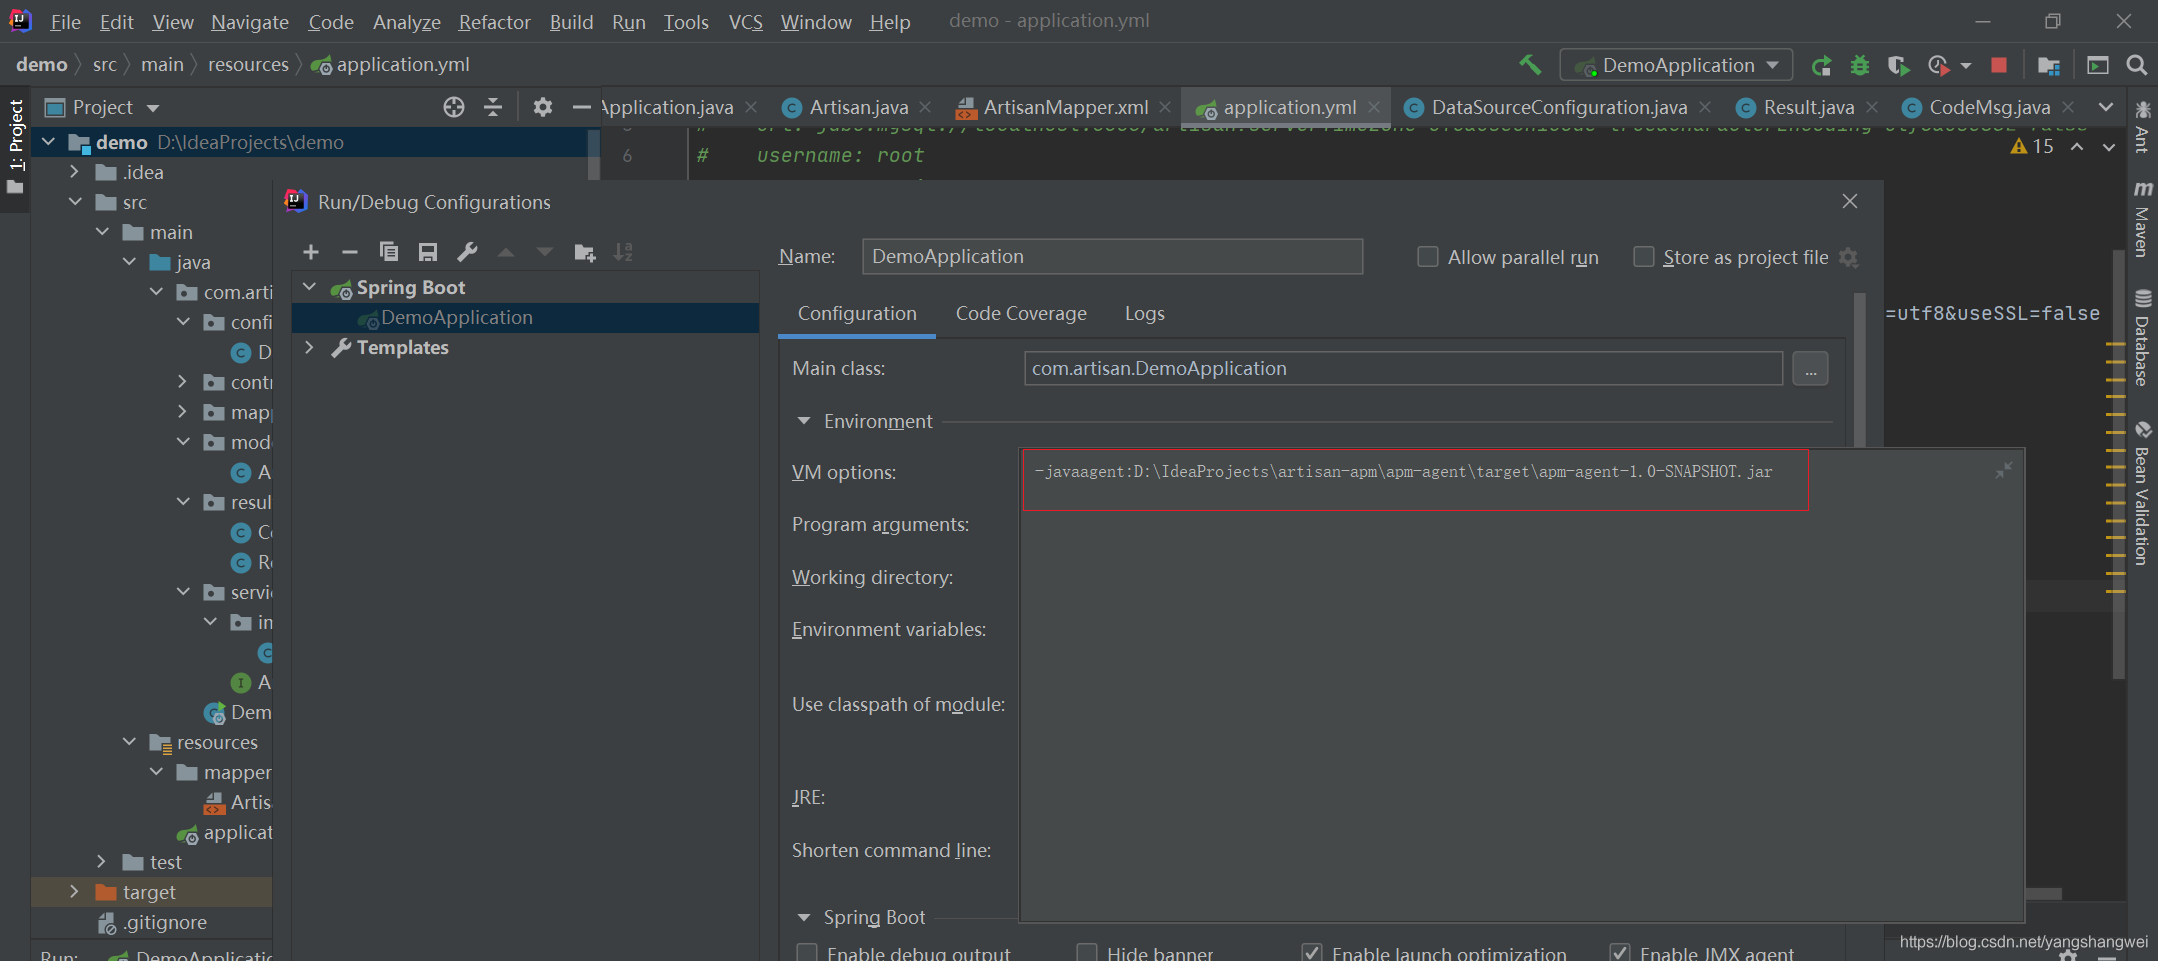Sort configurations alphabetically with the sort icon
This screenshot has height=961, width=2158.
(623, 252)
